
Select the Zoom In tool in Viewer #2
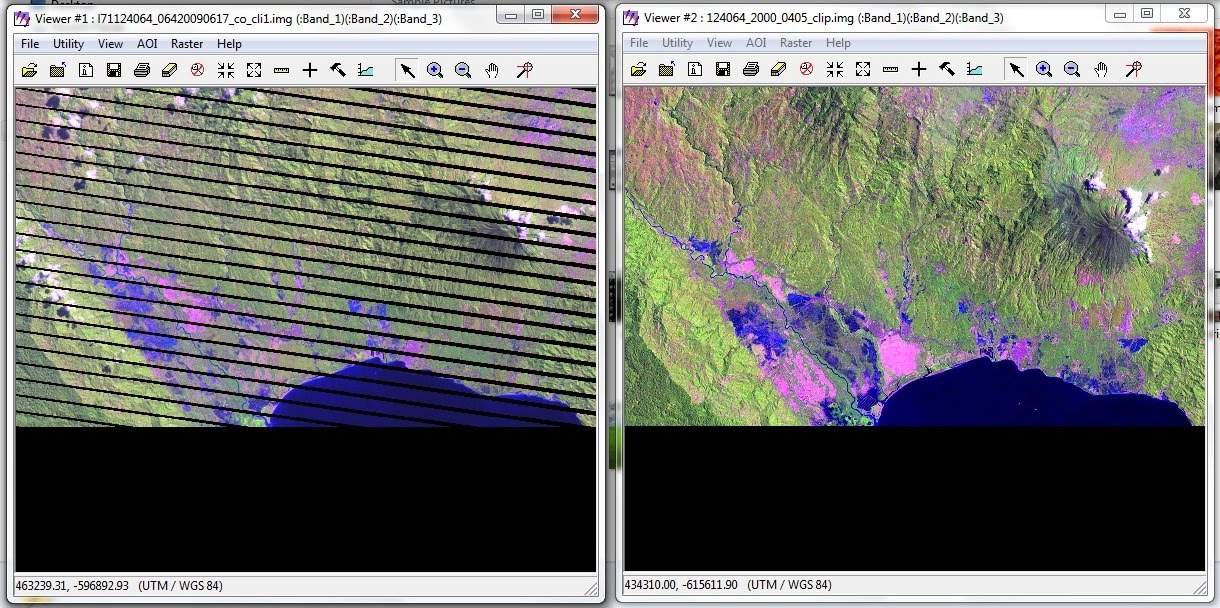click(x=1045, y=69)
